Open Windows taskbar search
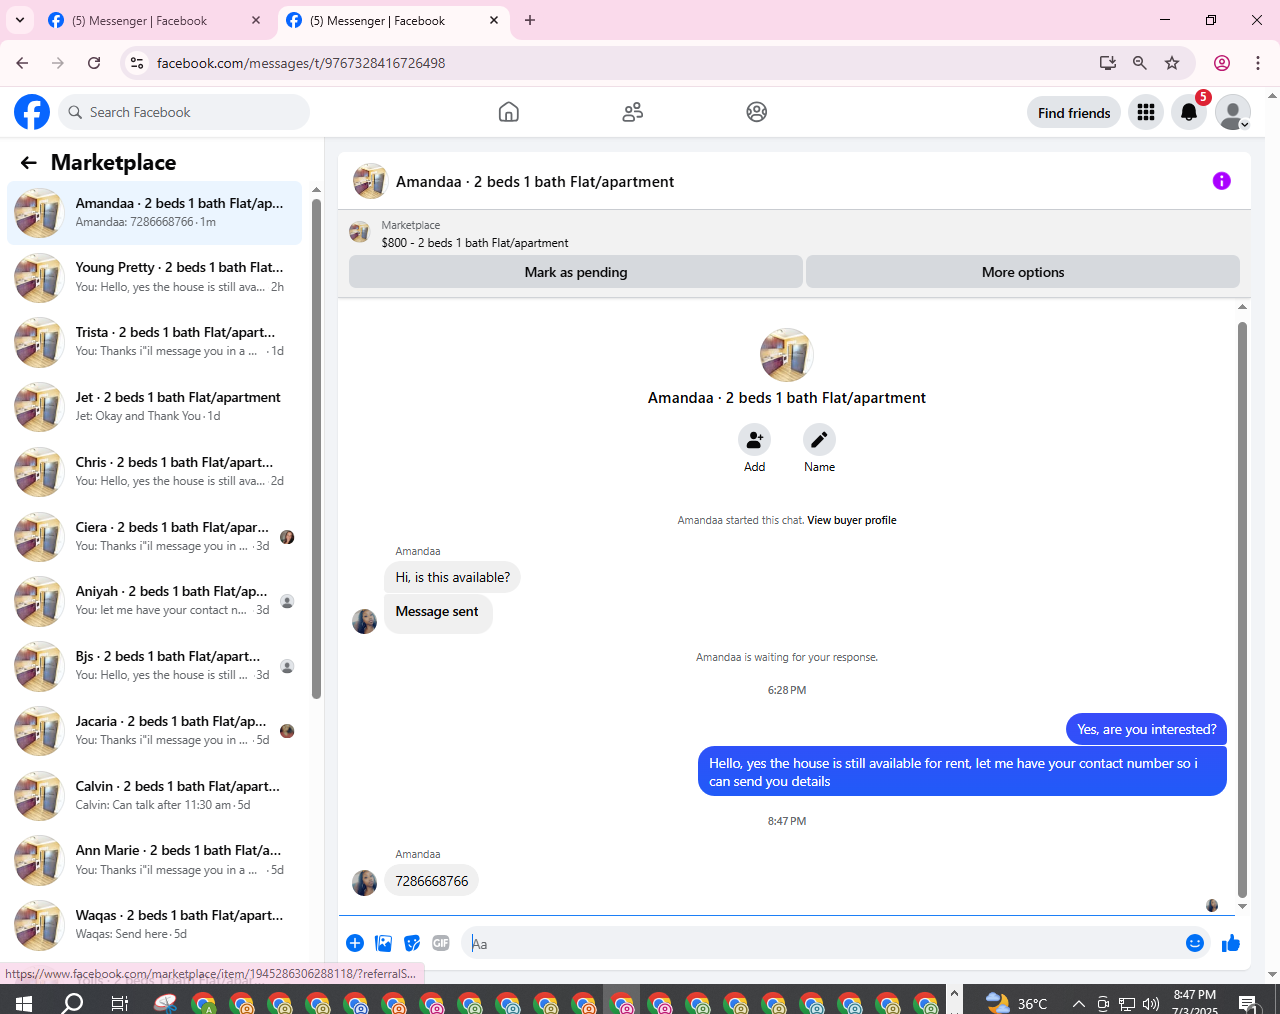Viewport: 1280px width, 1014px height. coord(72,1002)
